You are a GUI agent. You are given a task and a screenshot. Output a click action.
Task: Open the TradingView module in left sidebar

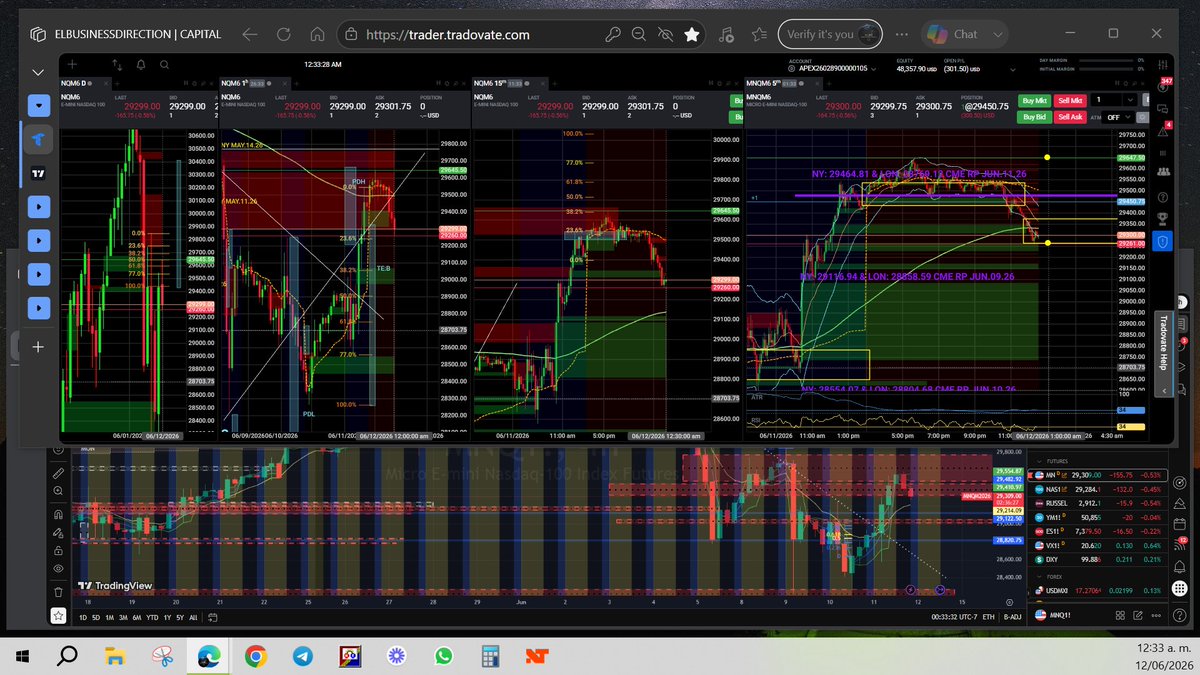(38, 173)
